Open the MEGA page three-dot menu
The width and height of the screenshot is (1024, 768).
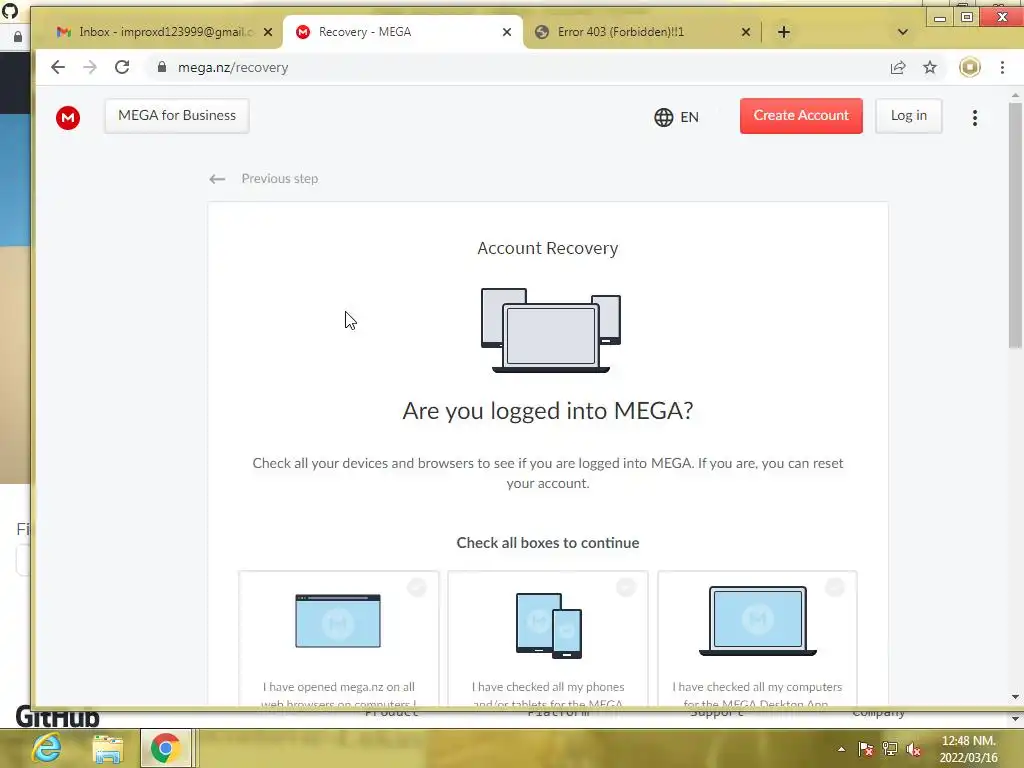[974, 118]
